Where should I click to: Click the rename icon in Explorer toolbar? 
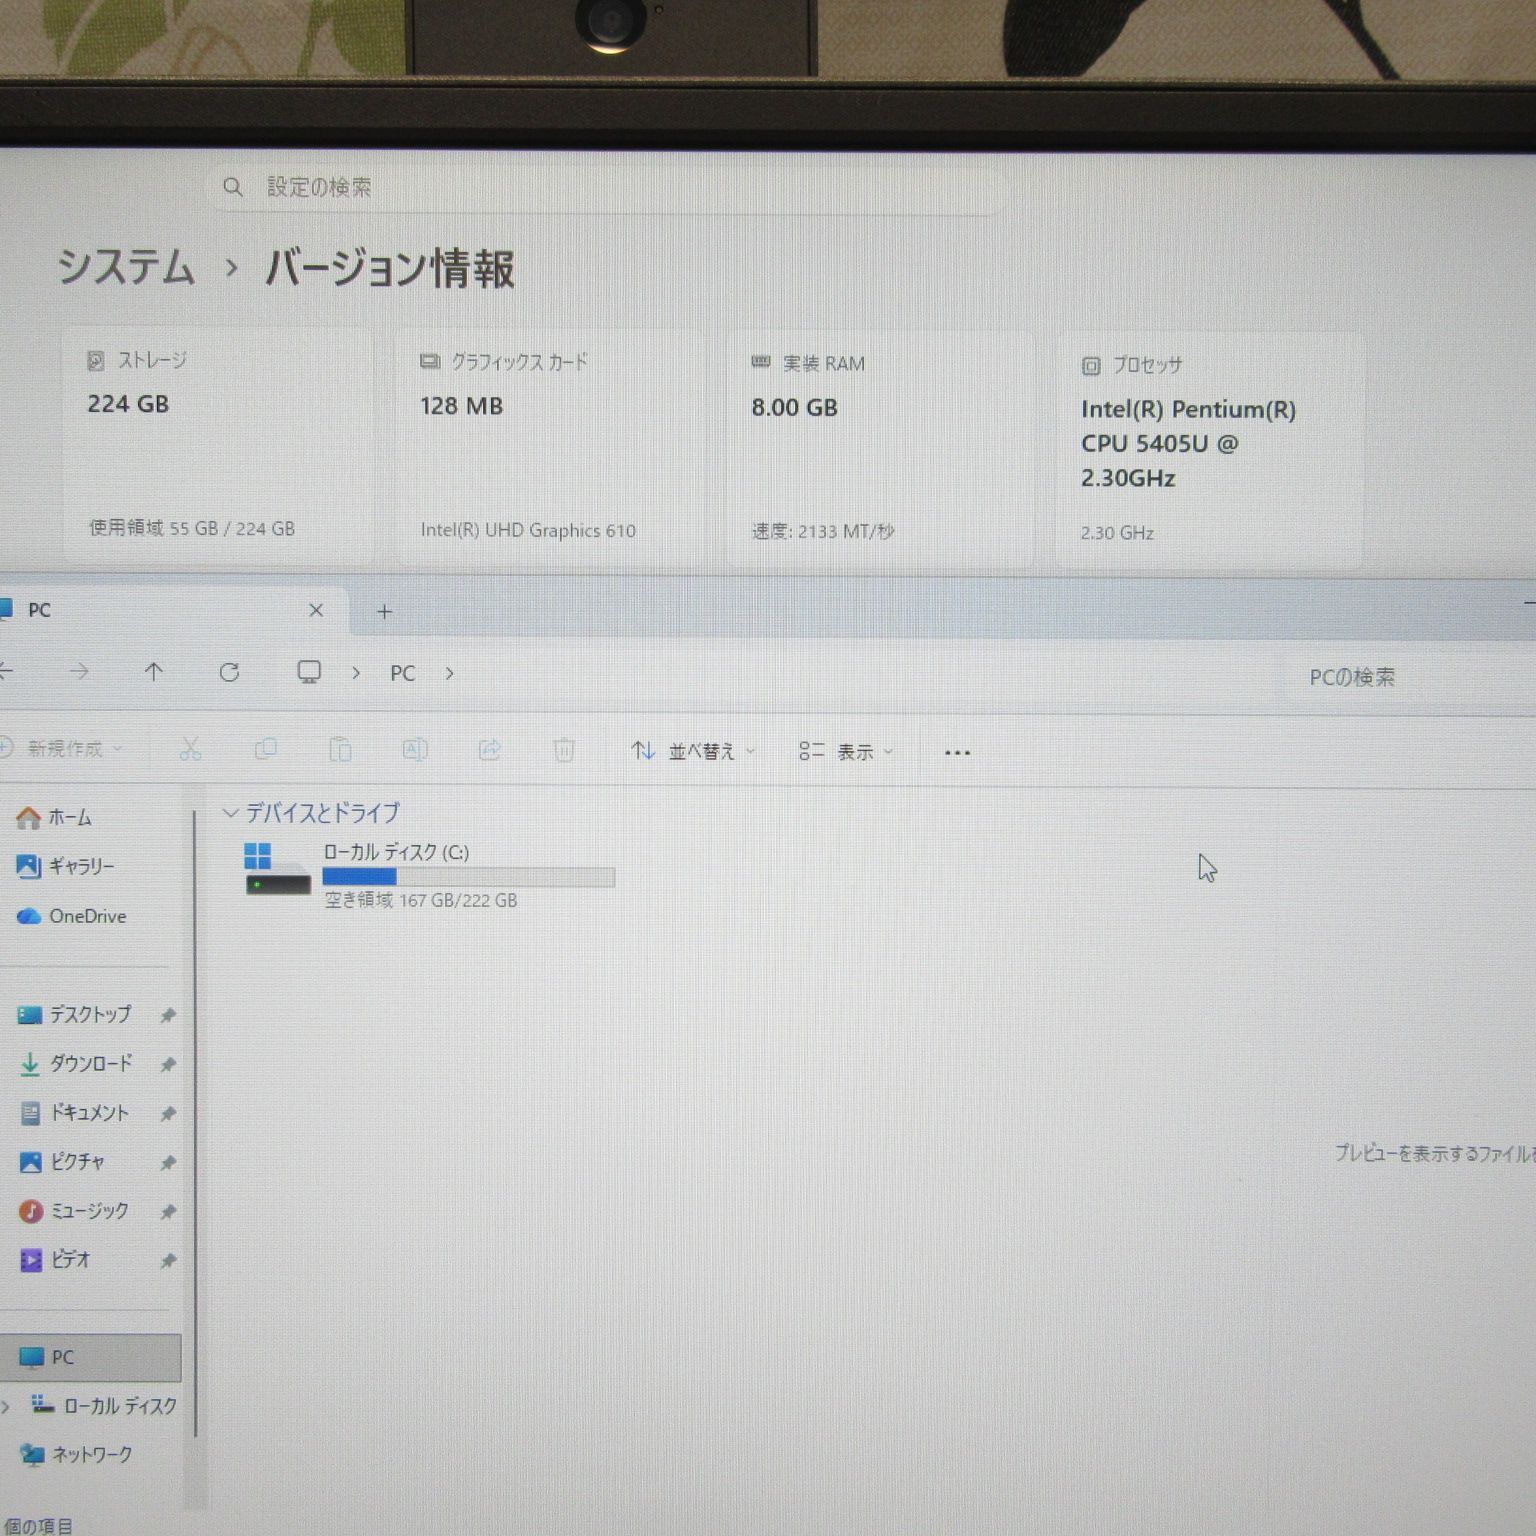(x=415, y=749)
